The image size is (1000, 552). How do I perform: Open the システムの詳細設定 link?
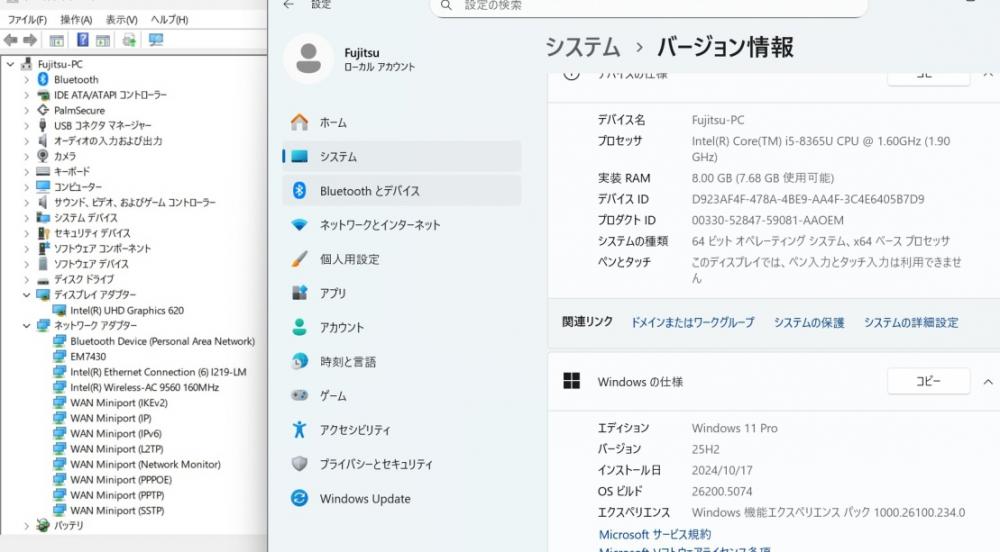910,322
